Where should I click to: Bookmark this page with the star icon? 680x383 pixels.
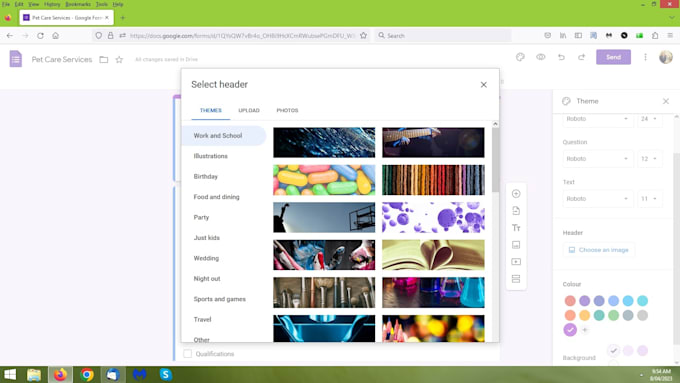point(363,36)
